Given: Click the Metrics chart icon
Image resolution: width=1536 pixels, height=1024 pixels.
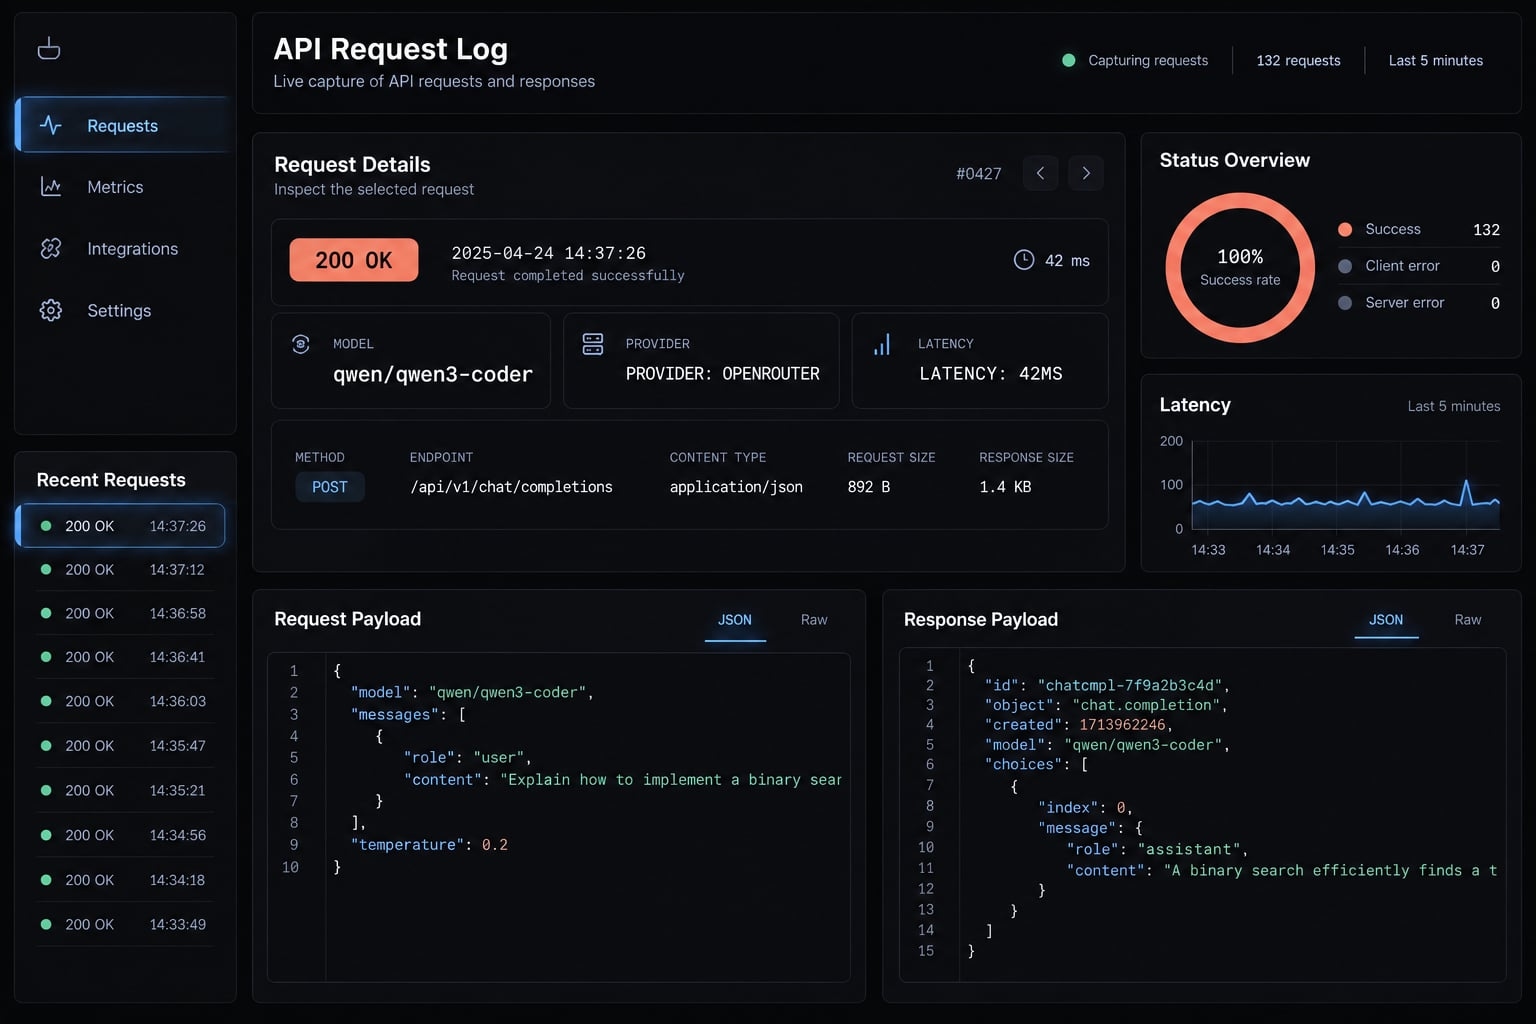Looking at the screenshot, I should pos(51,187).
